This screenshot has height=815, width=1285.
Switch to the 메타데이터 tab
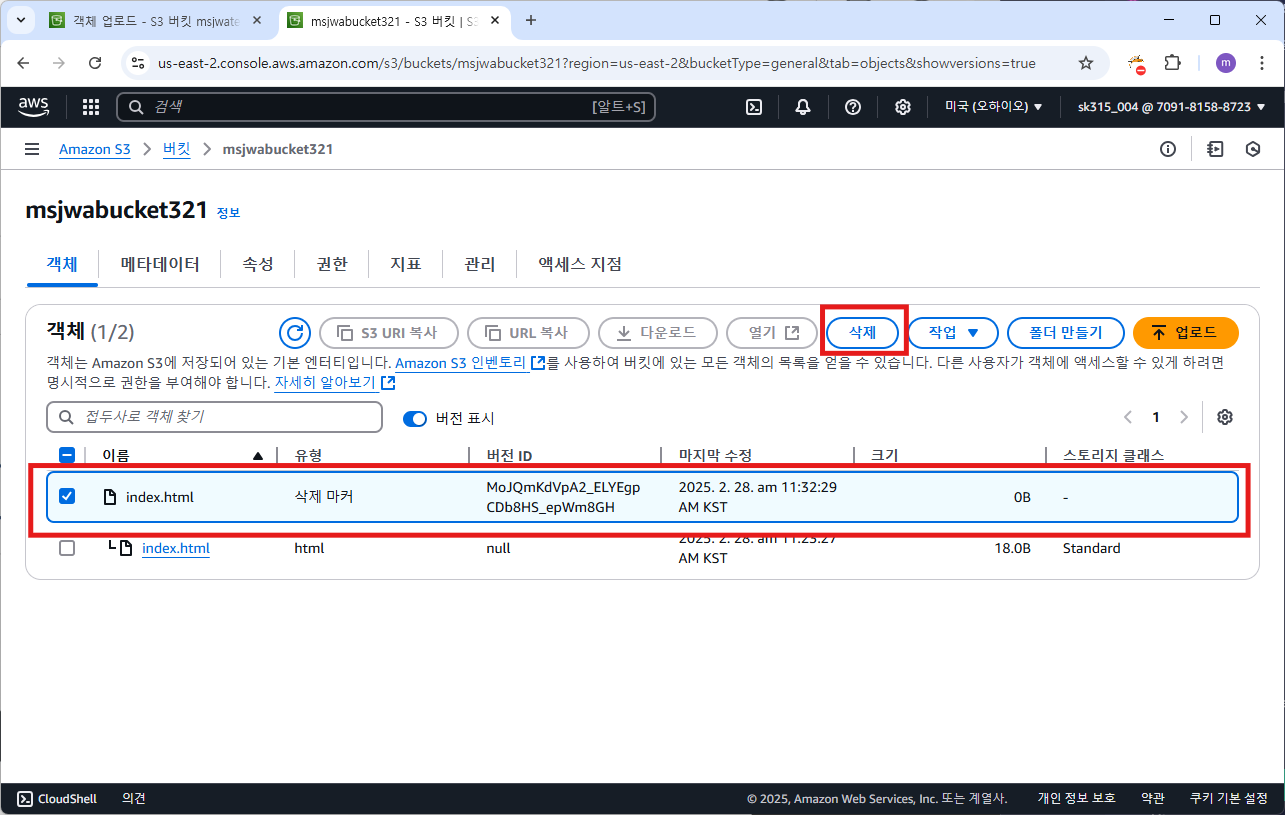point(160,264)
